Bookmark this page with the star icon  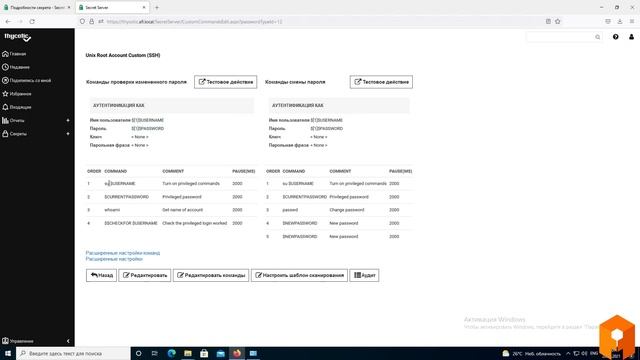tap(558, 21)
